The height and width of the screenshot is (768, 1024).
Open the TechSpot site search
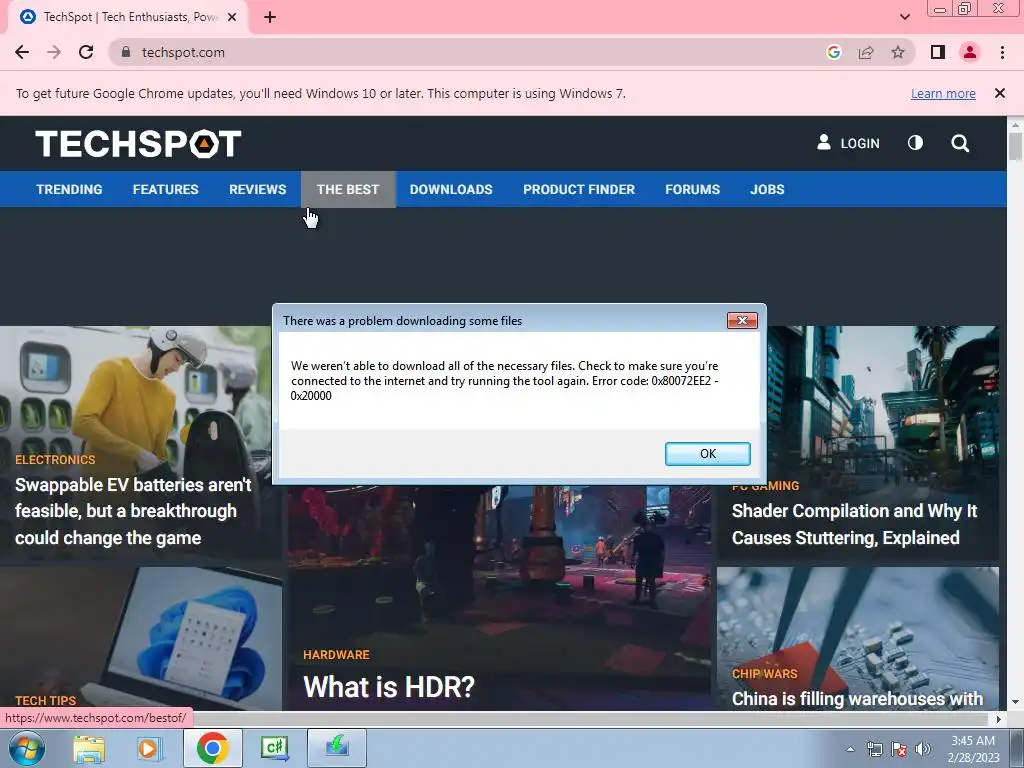click(960, 143)
